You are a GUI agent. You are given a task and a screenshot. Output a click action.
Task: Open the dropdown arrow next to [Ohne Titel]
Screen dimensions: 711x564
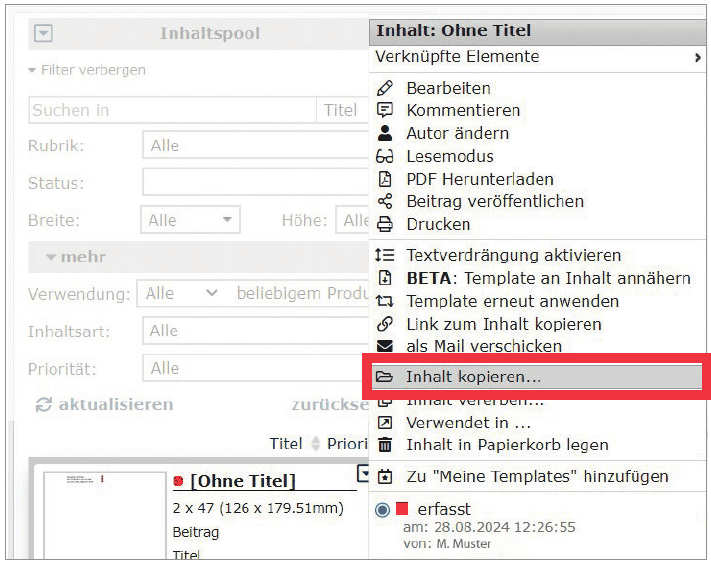coord(363,473)
